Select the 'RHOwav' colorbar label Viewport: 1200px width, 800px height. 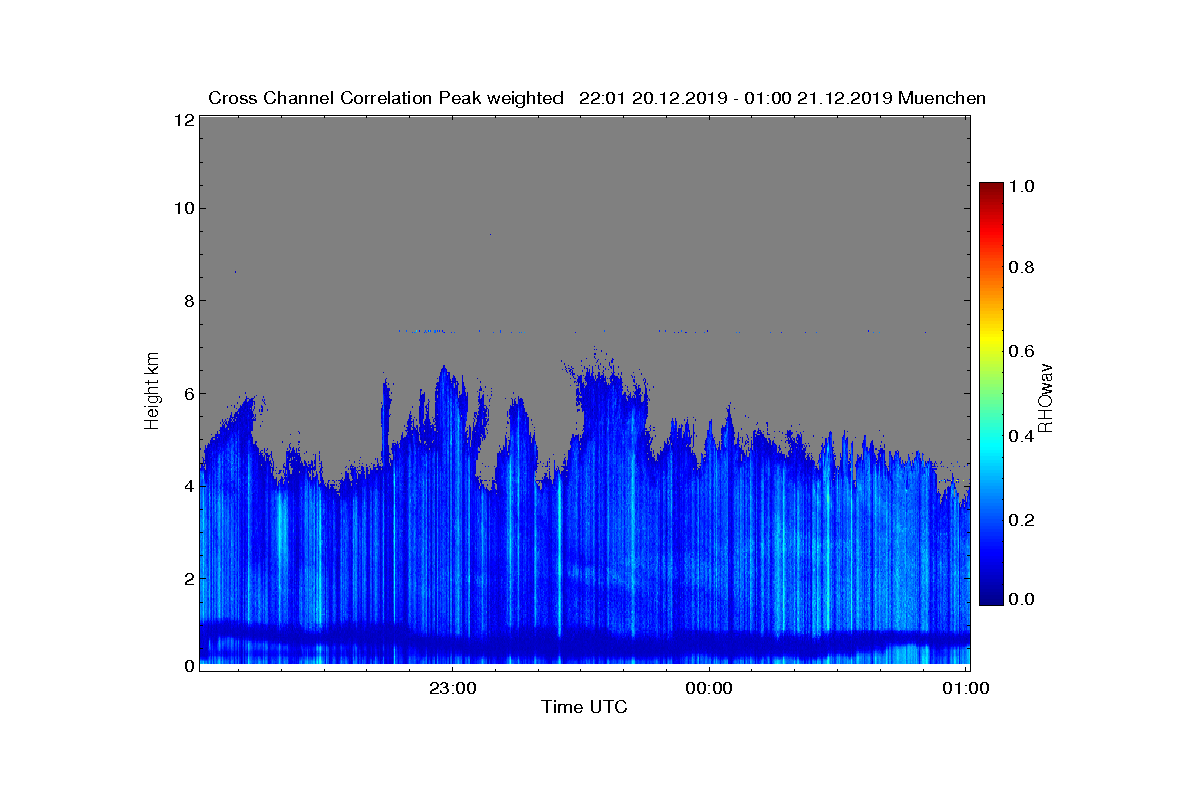coord(1046,397)
